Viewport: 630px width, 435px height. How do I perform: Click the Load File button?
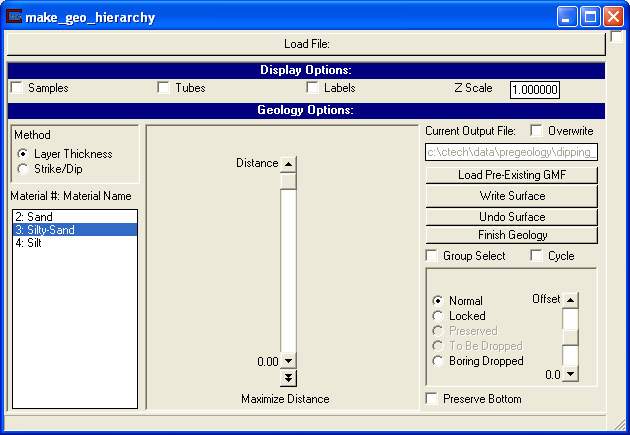point(306,44)
